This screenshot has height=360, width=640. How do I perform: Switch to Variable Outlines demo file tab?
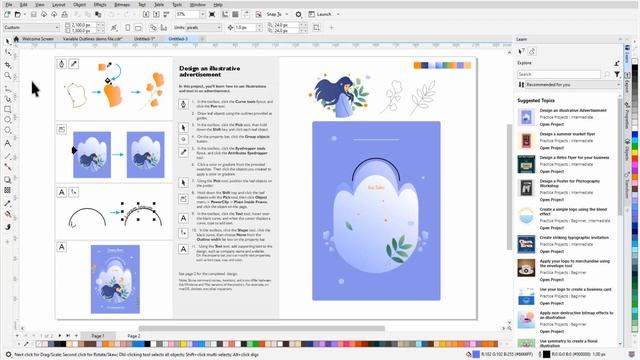click(92, 39)
